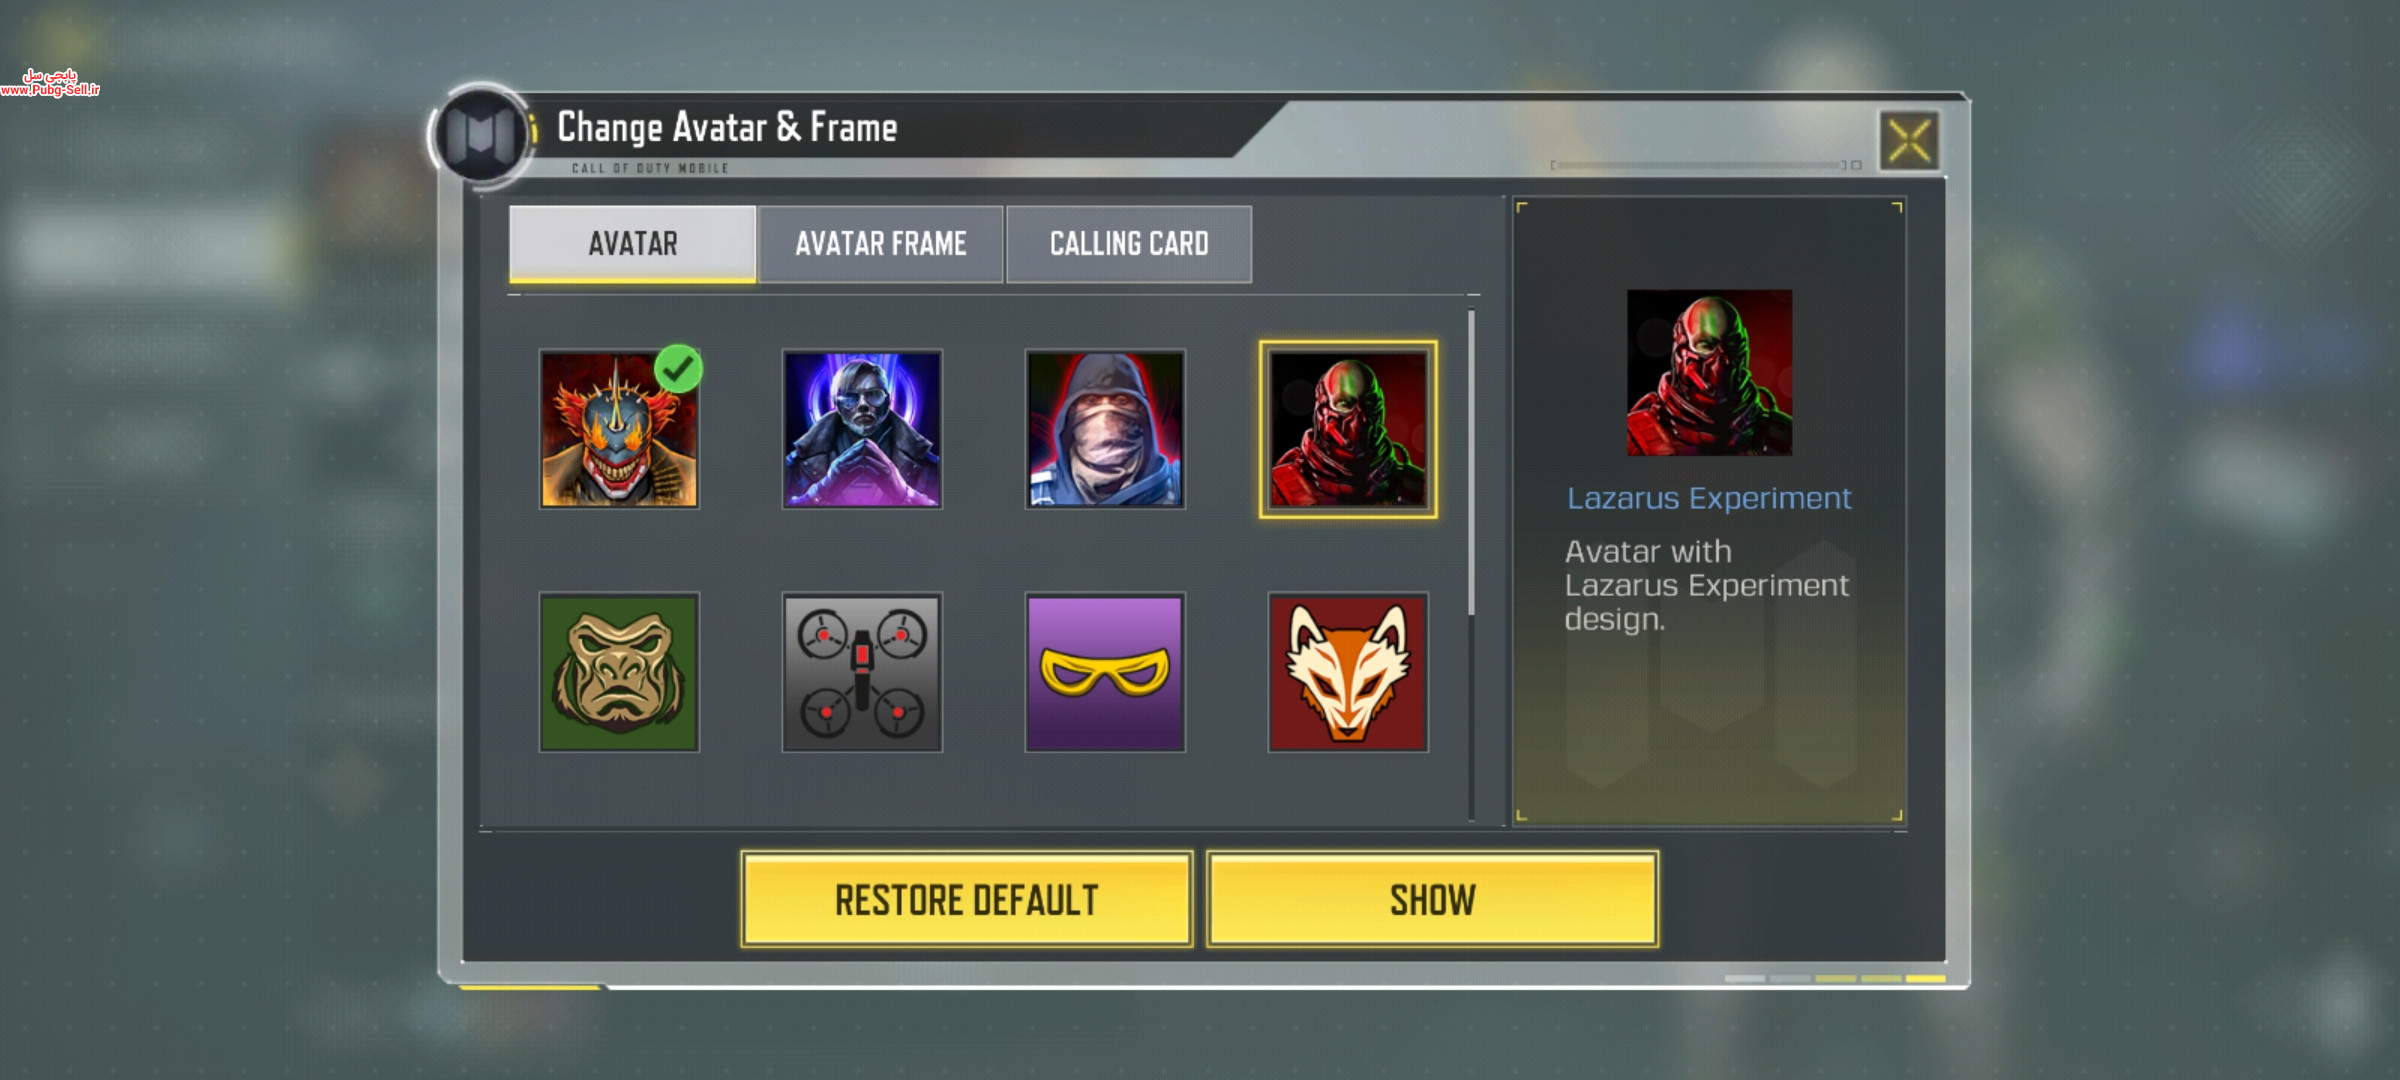Pick the hooded masked soldier avatar
This screenshot has height=1080, width=2400.
(1105, 429)
